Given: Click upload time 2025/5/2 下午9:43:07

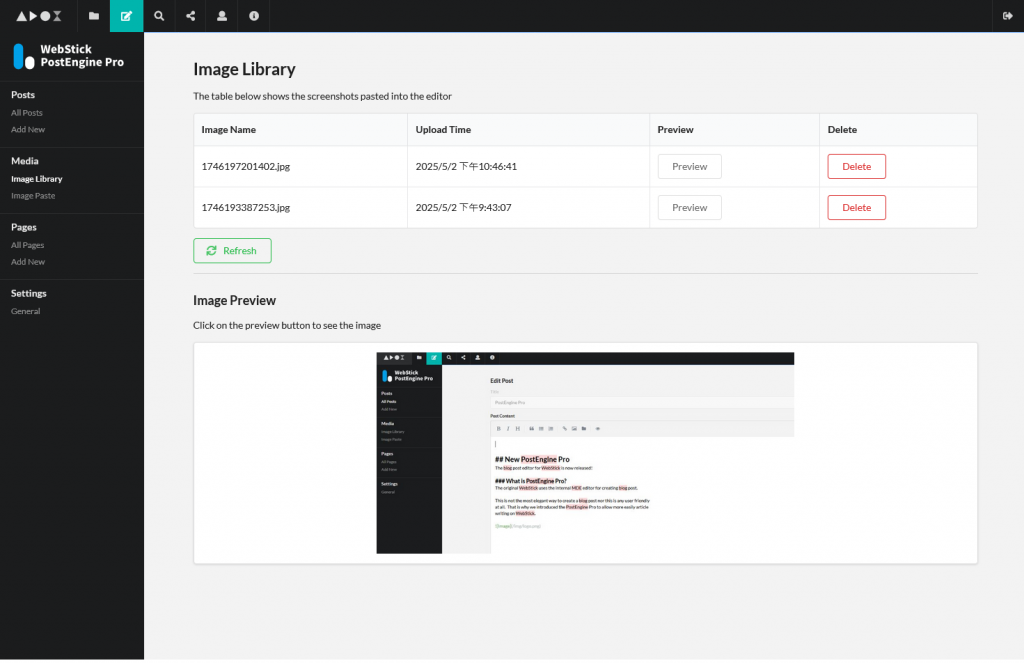Looking at the screenshot, I should (464, 208).
